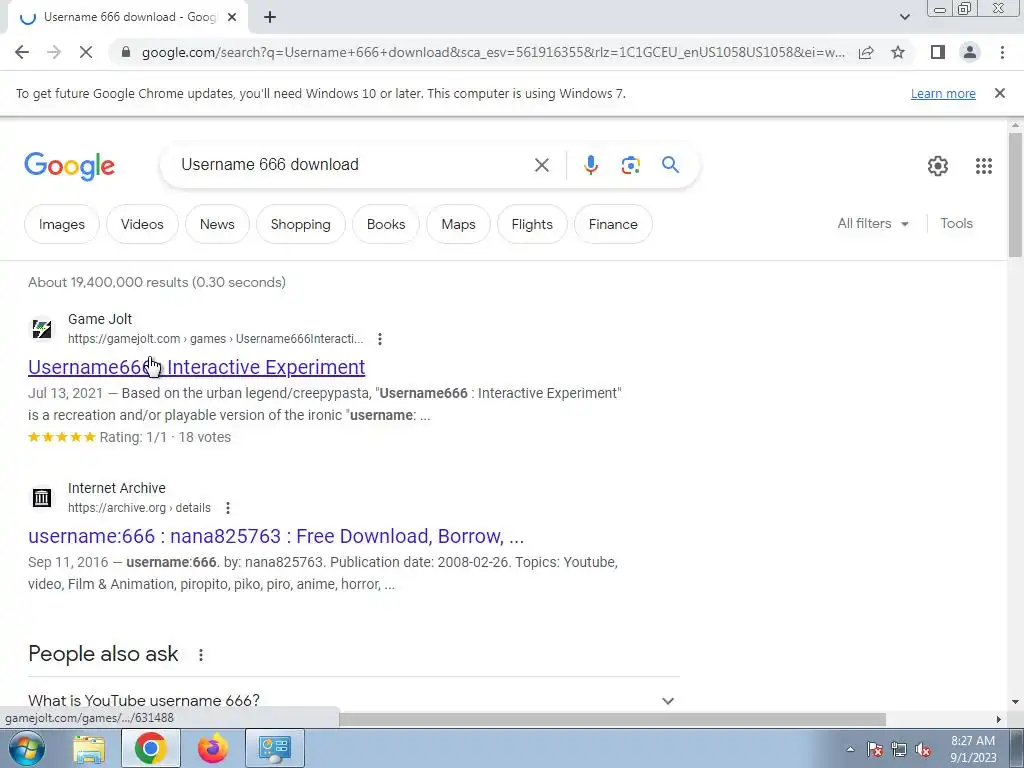
Task: Open Google quick settings gear
Action: tap(938, 166)
